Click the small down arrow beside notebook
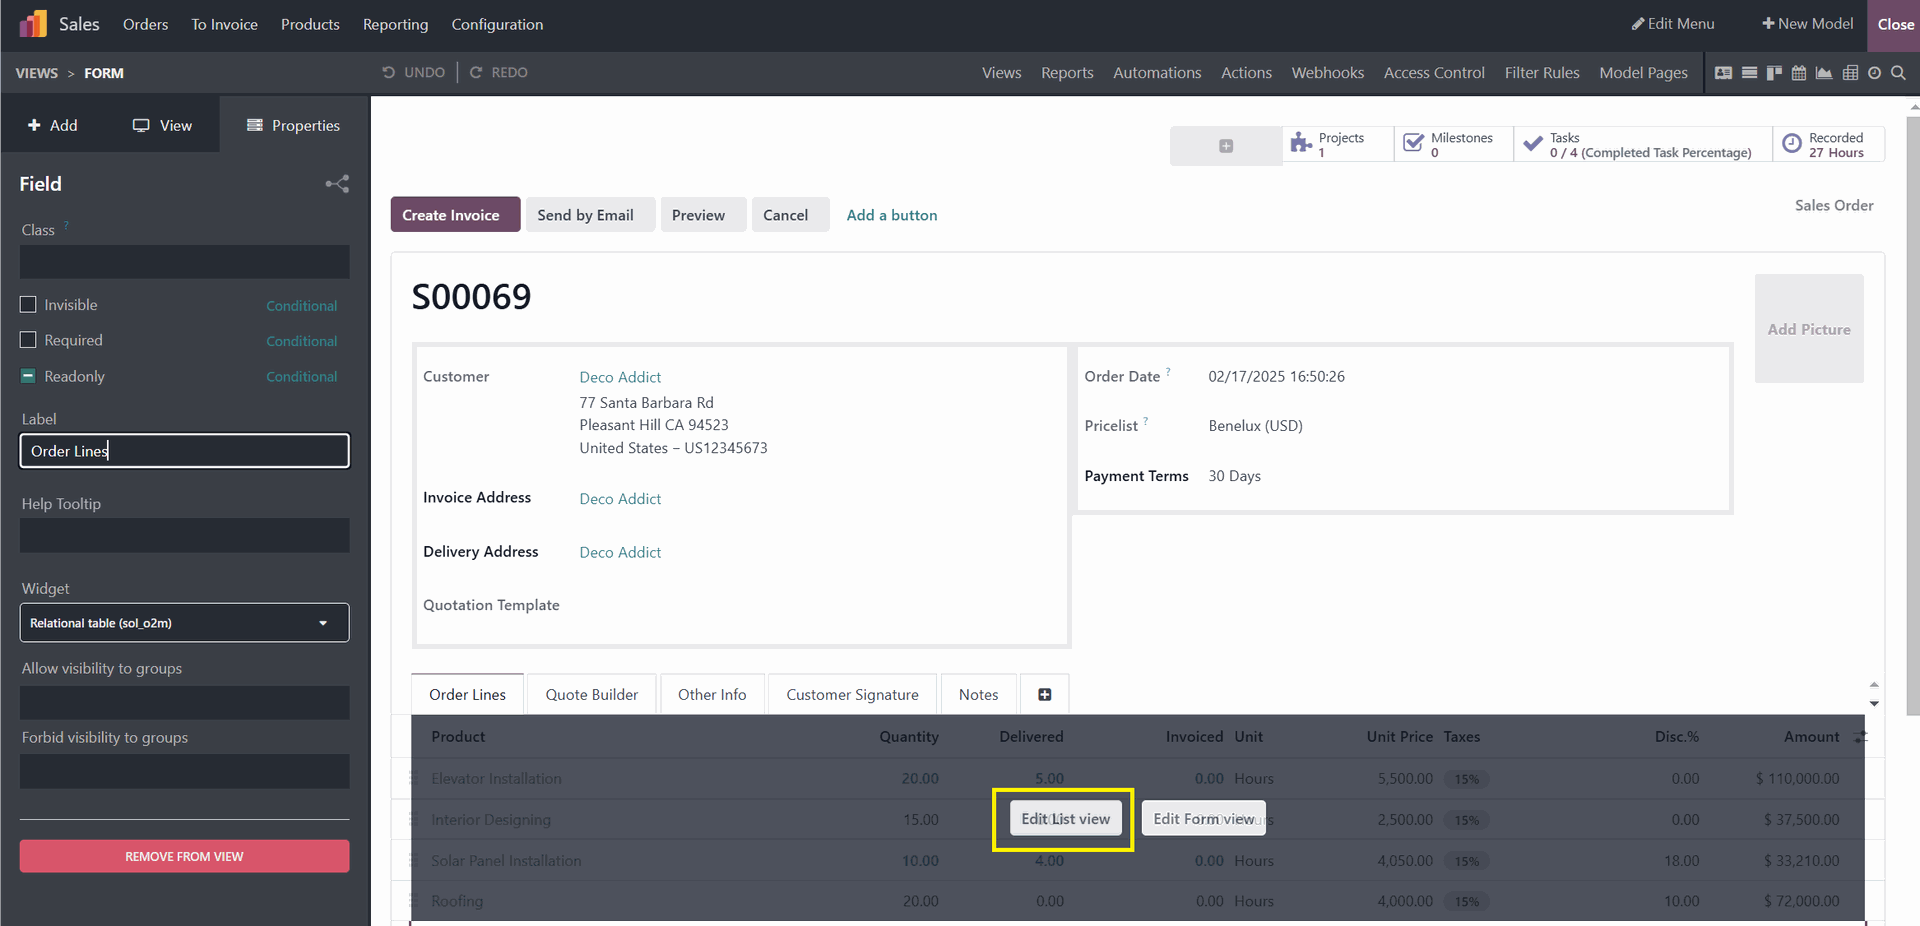The image size is (1920, 926). (1874, 704)
